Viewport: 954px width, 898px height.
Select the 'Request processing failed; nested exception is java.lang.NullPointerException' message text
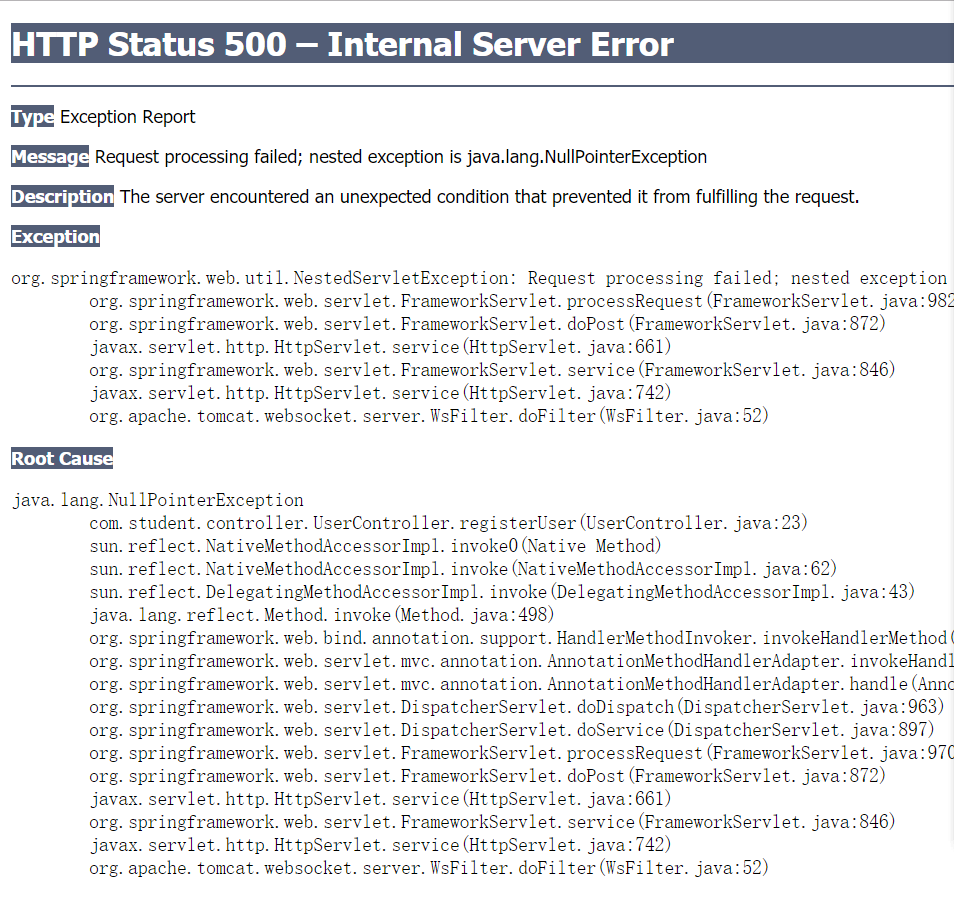pos(401,157)
